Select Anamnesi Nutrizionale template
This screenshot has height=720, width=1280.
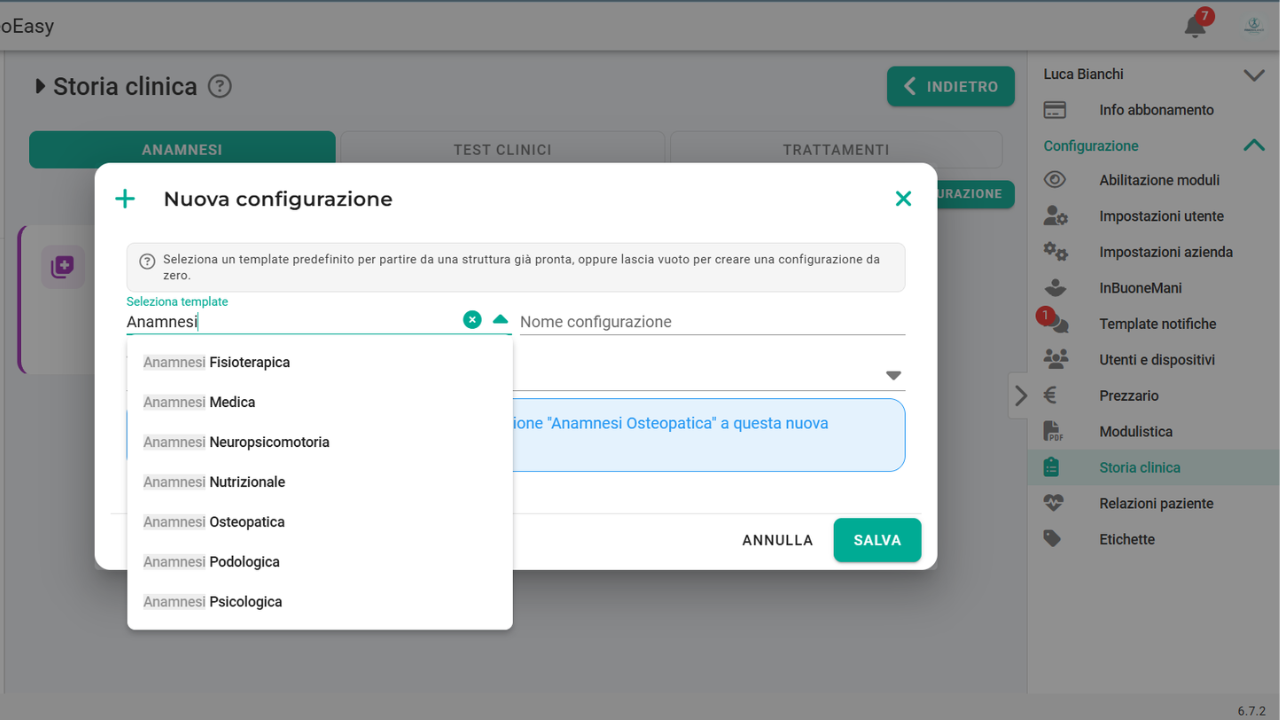[x=320, y=482]
